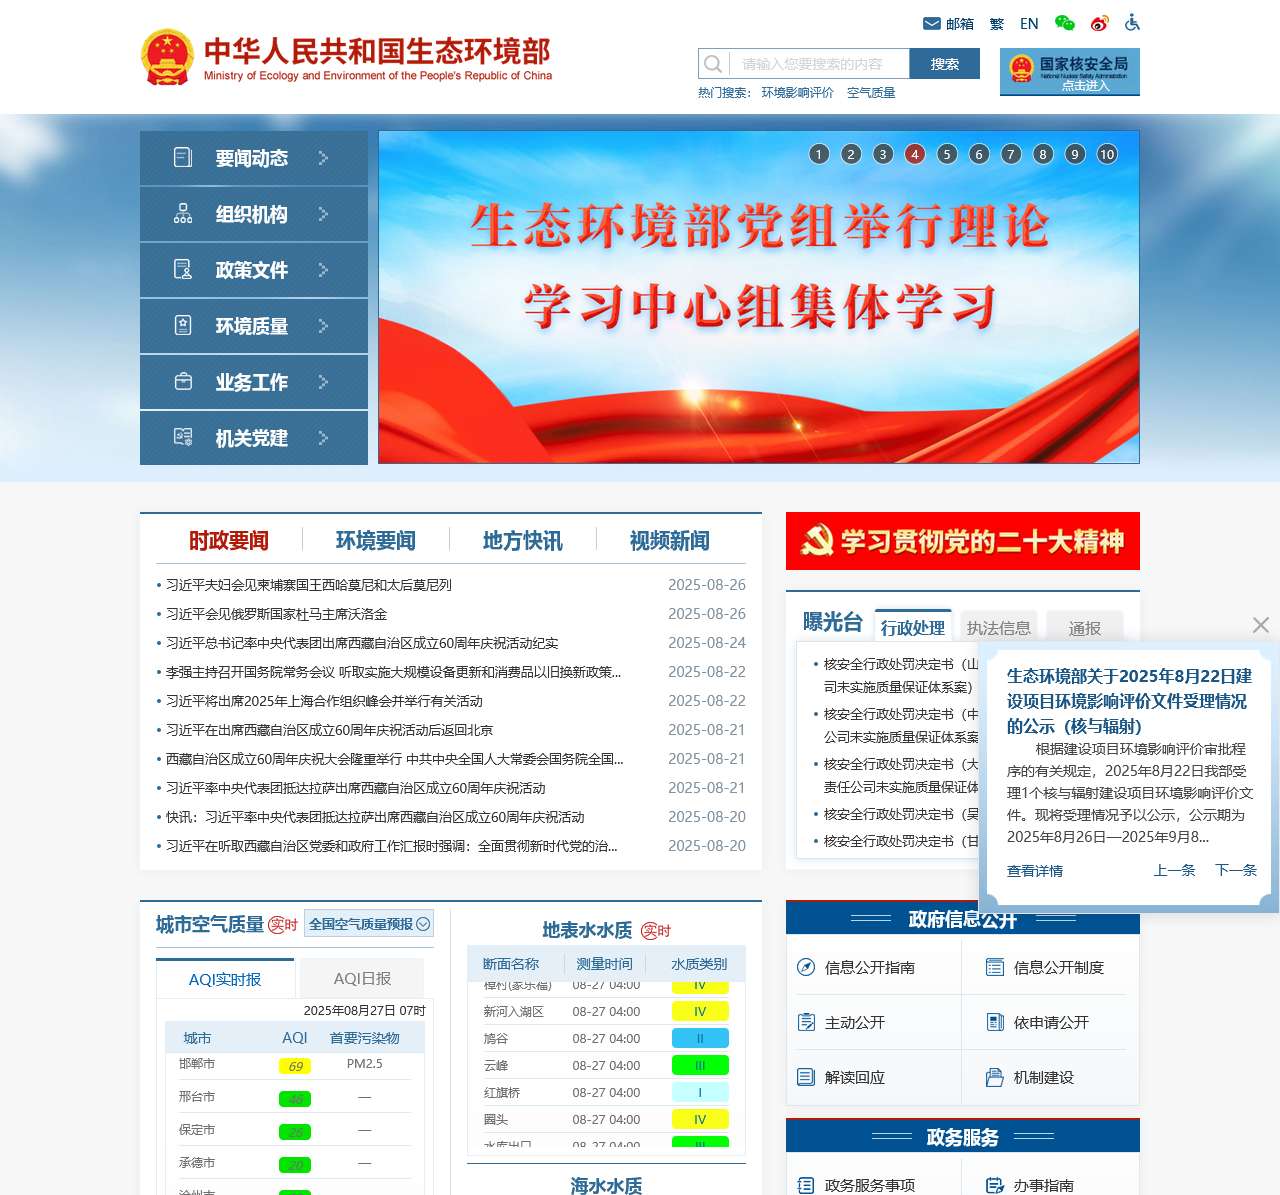Click the 搜索 search button
Image resolution: width=1280 pixels, height=1195 pixels.
point(945,64)
